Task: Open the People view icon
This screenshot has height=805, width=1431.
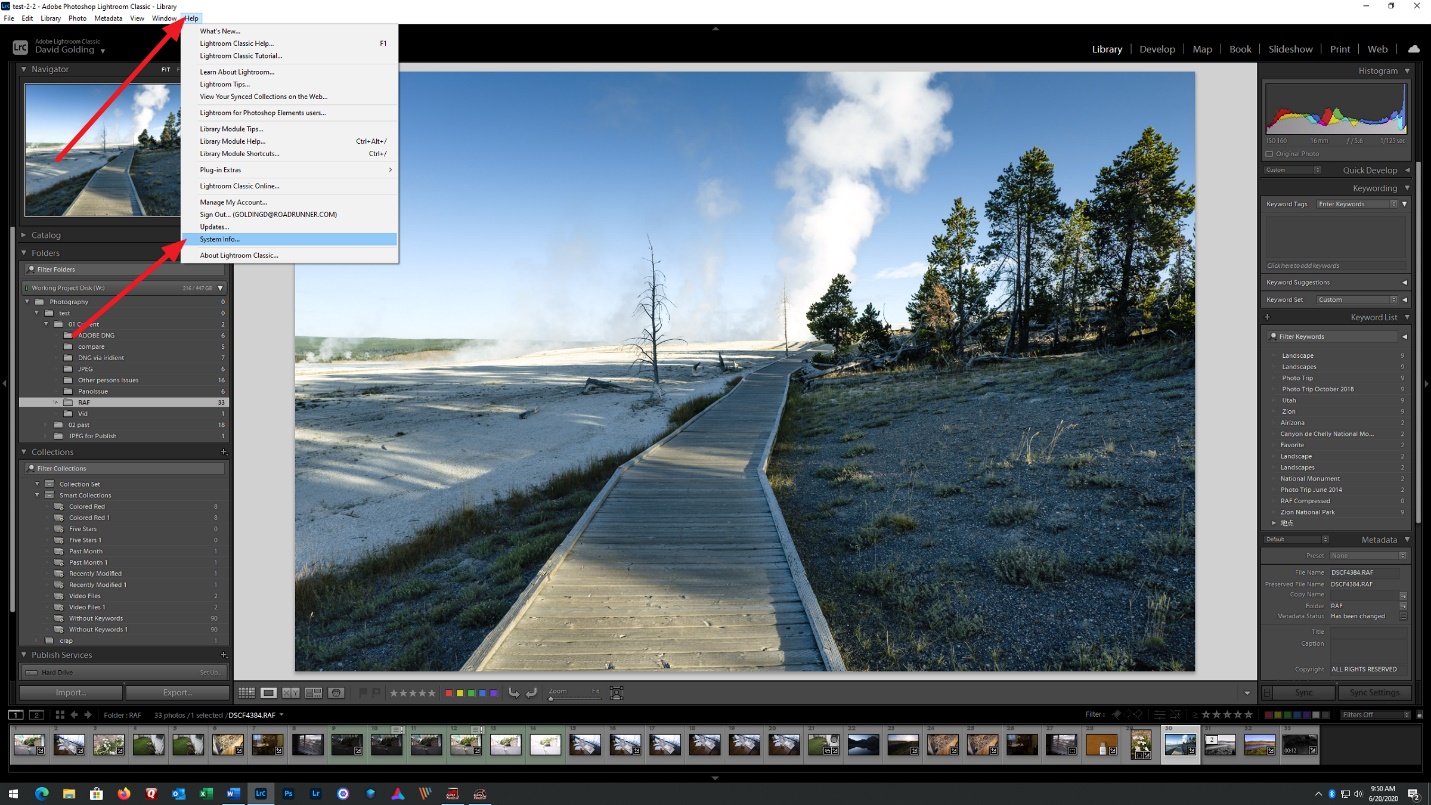Action: [336, 692]
